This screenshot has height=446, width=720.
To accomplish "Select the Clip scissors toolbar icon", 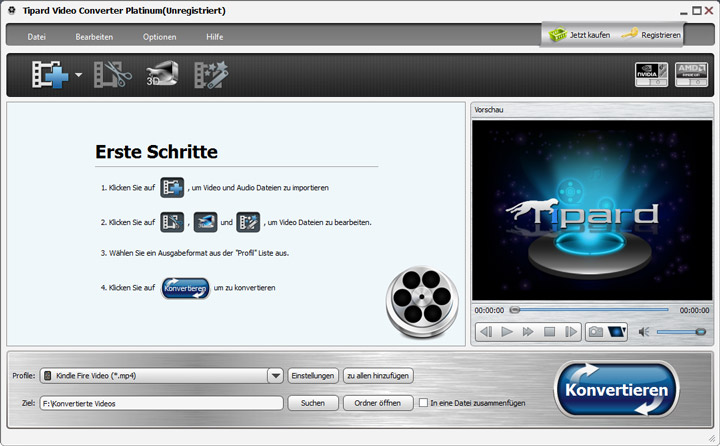I will click(112, 74).
